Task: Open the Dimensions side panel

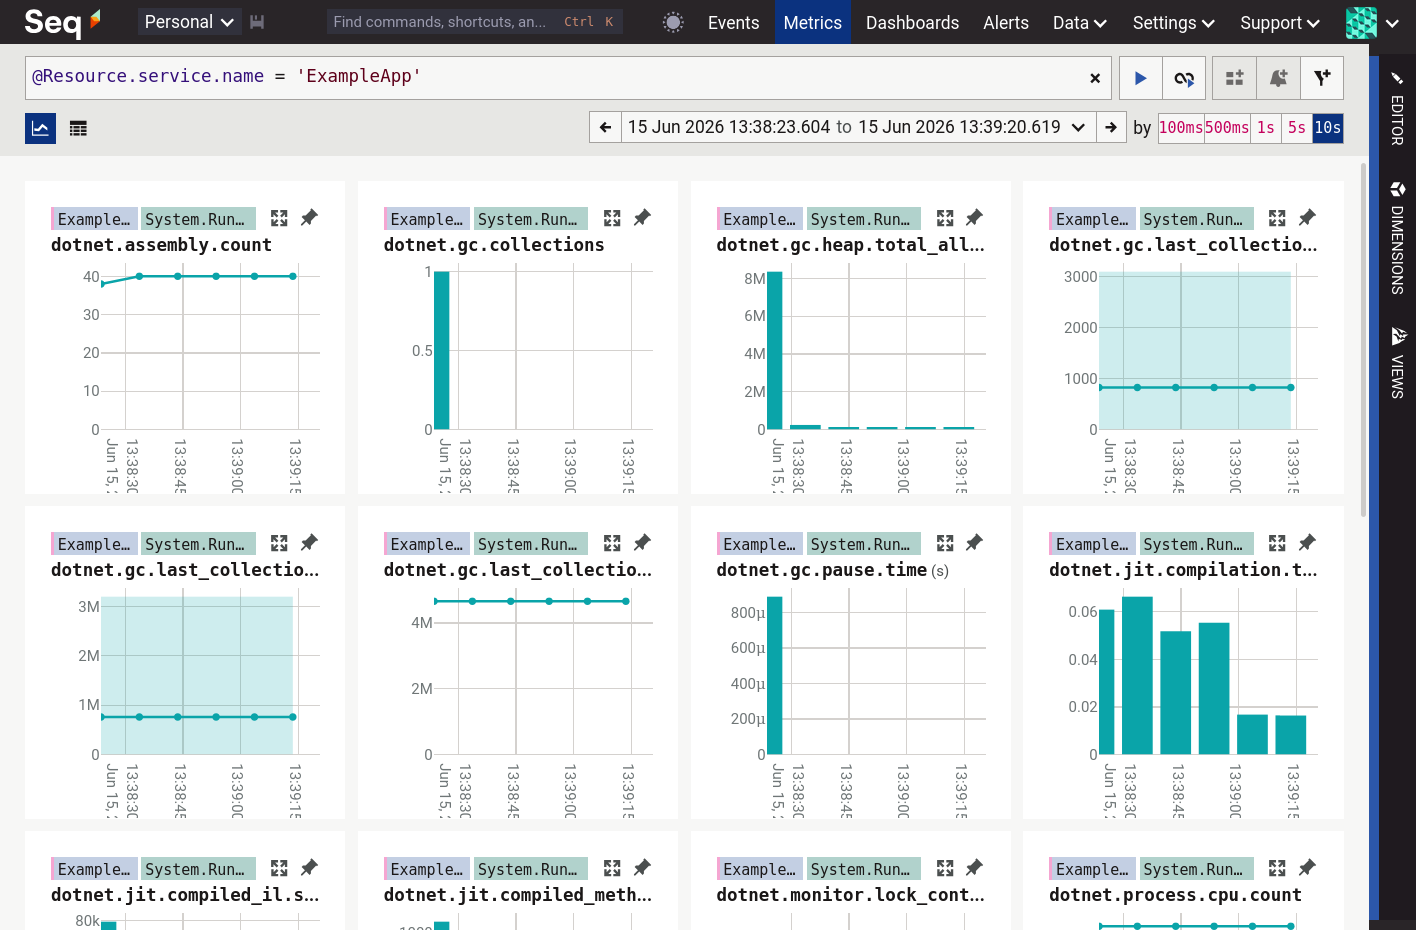Action: (x=1397, y=238)
